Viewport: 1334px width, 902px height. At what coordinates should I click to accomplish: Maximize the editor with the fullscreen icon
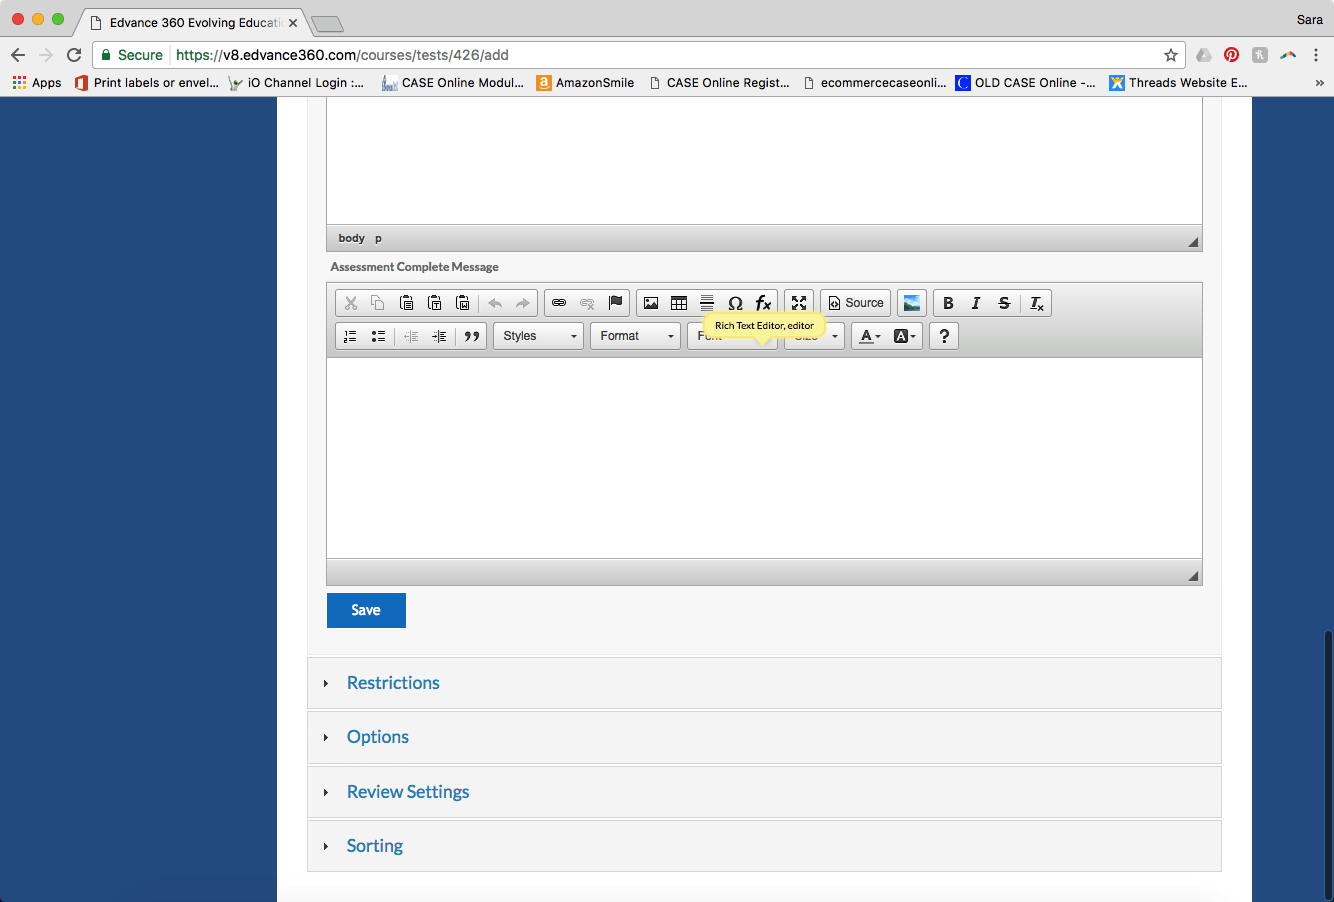pyautogui.click(x=799, y=303)
